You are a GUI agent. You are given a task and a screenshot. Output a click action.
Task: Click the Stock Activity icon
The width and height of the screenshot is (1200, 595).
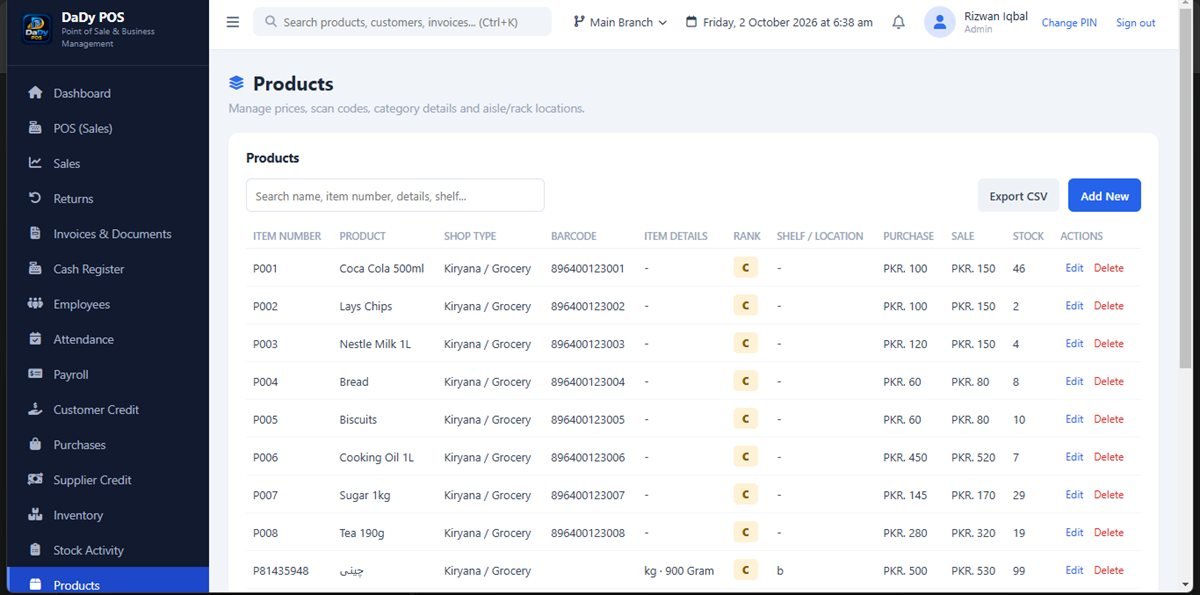click(x=35, y=550)
